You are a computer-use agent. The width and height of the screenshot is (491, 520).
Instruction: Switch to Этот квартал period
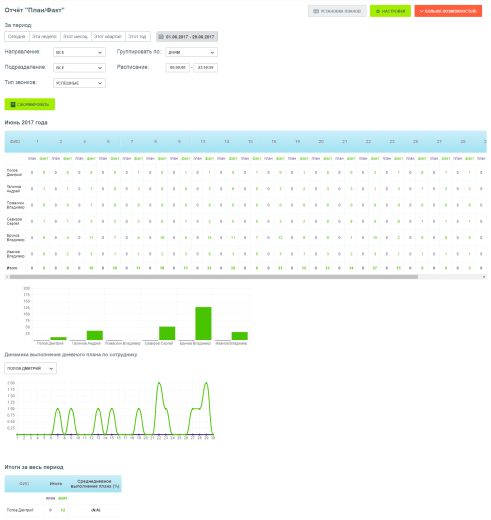(108, 36)
